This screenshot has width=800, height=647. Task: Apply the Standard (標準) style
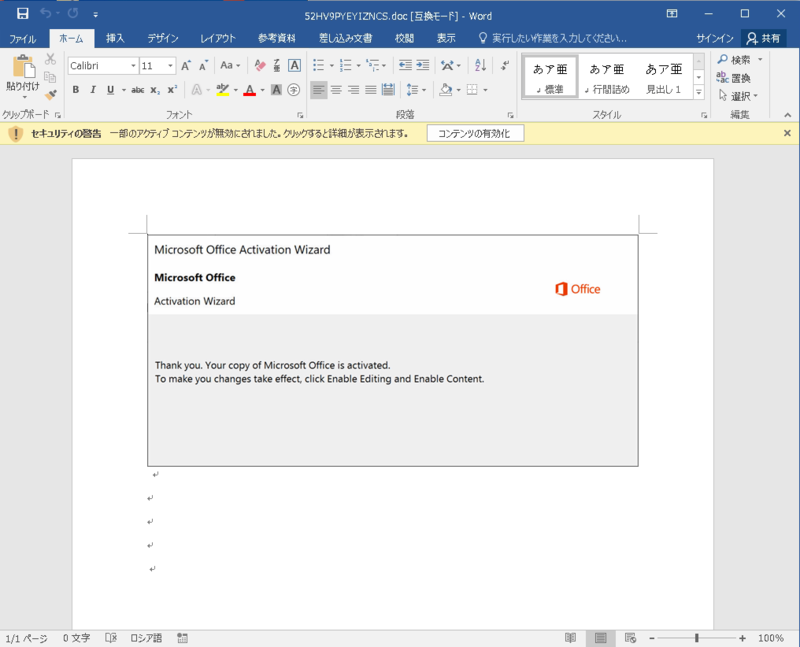click(x=550, y=77)
